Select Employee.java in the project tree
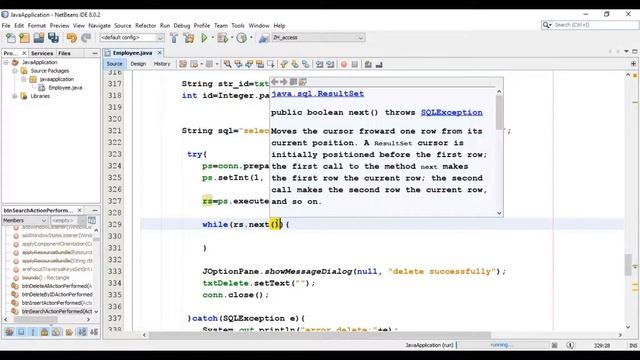 65,88
